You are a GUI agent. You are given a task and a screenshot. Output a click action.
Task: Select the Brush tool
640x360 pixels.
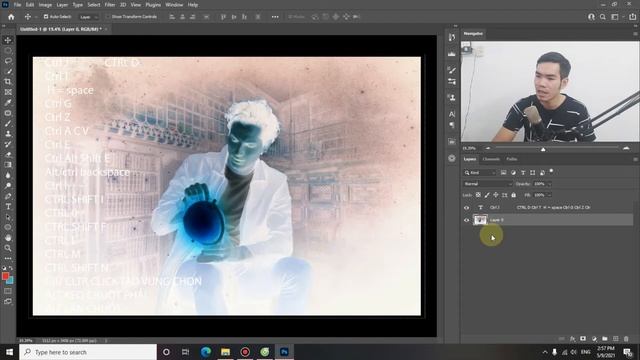point(8,123)
